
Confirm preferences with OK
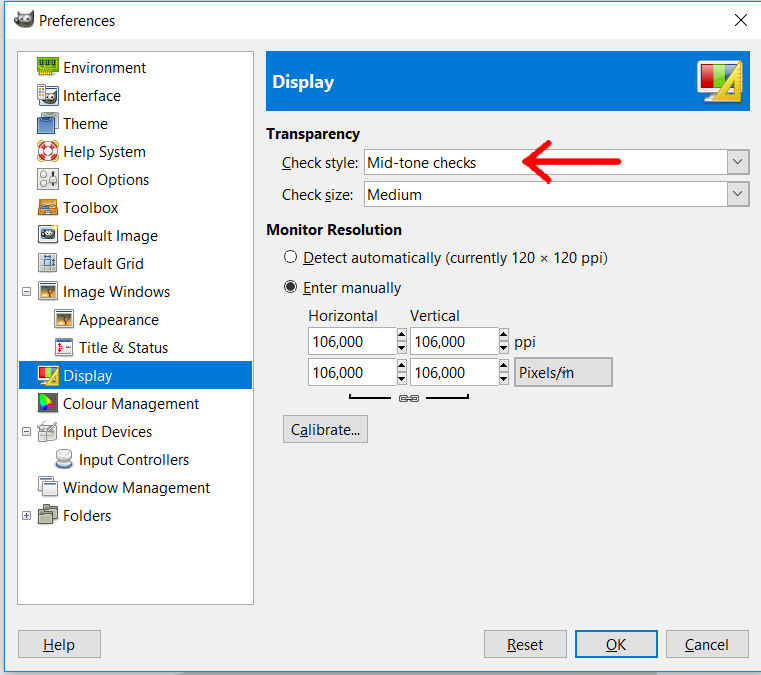click(616, 644)
